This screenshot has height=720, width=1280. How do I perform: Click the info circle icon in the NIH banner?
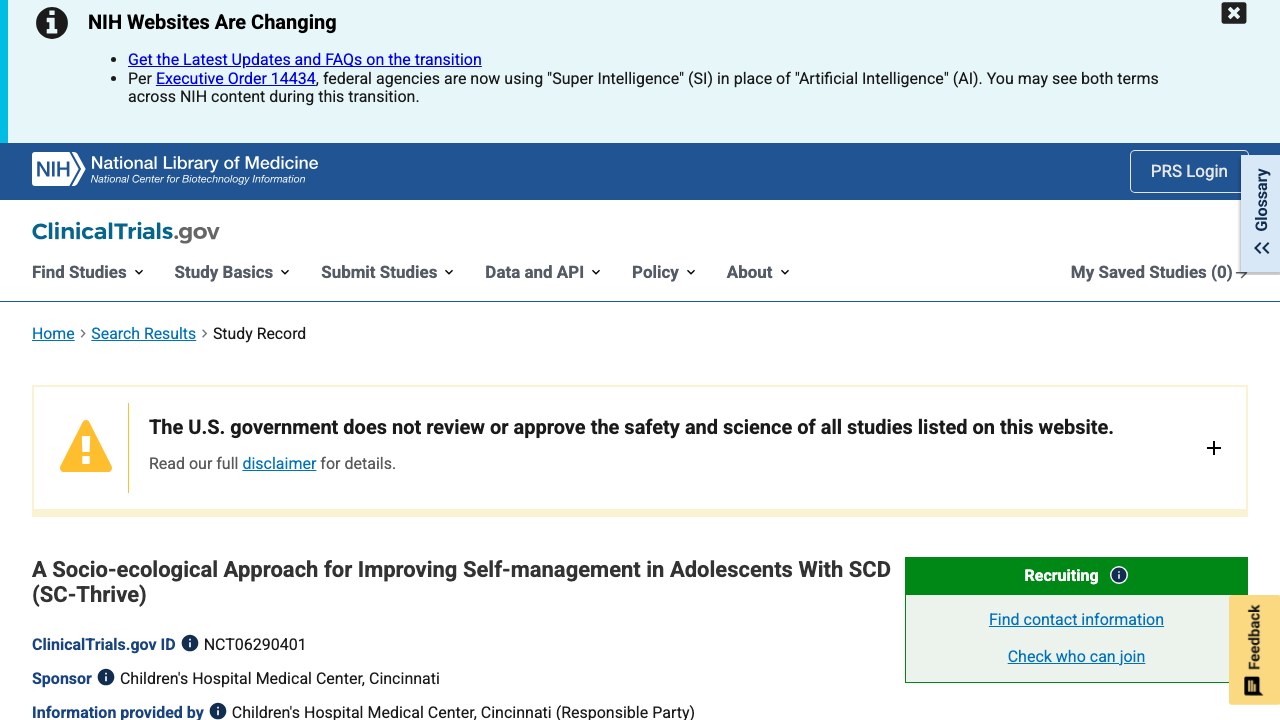(x=52, y=22)
